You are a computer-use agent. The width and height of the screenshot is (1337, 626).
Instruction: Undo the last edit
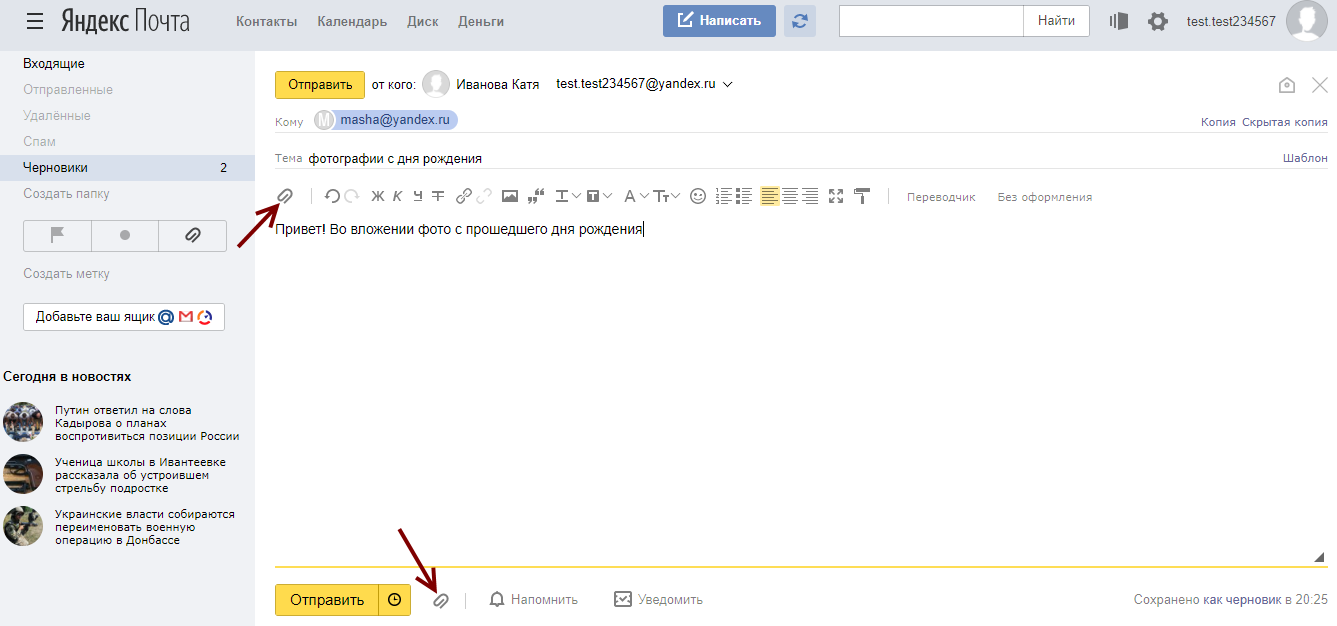(332, 197)
